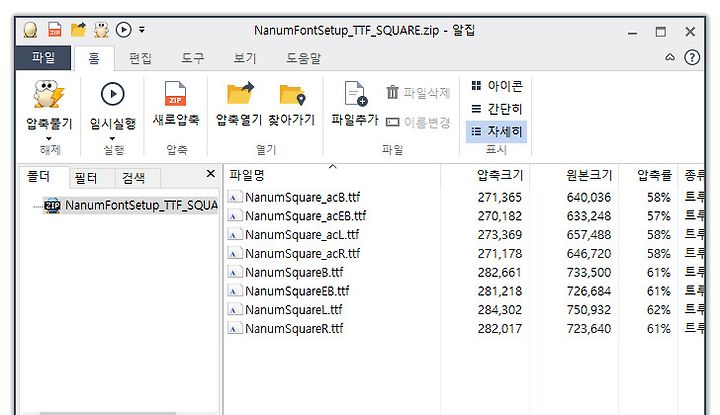Click the ALZip egg icon in title bar
The width and height of the screenshot is (720, 415).
30,30
